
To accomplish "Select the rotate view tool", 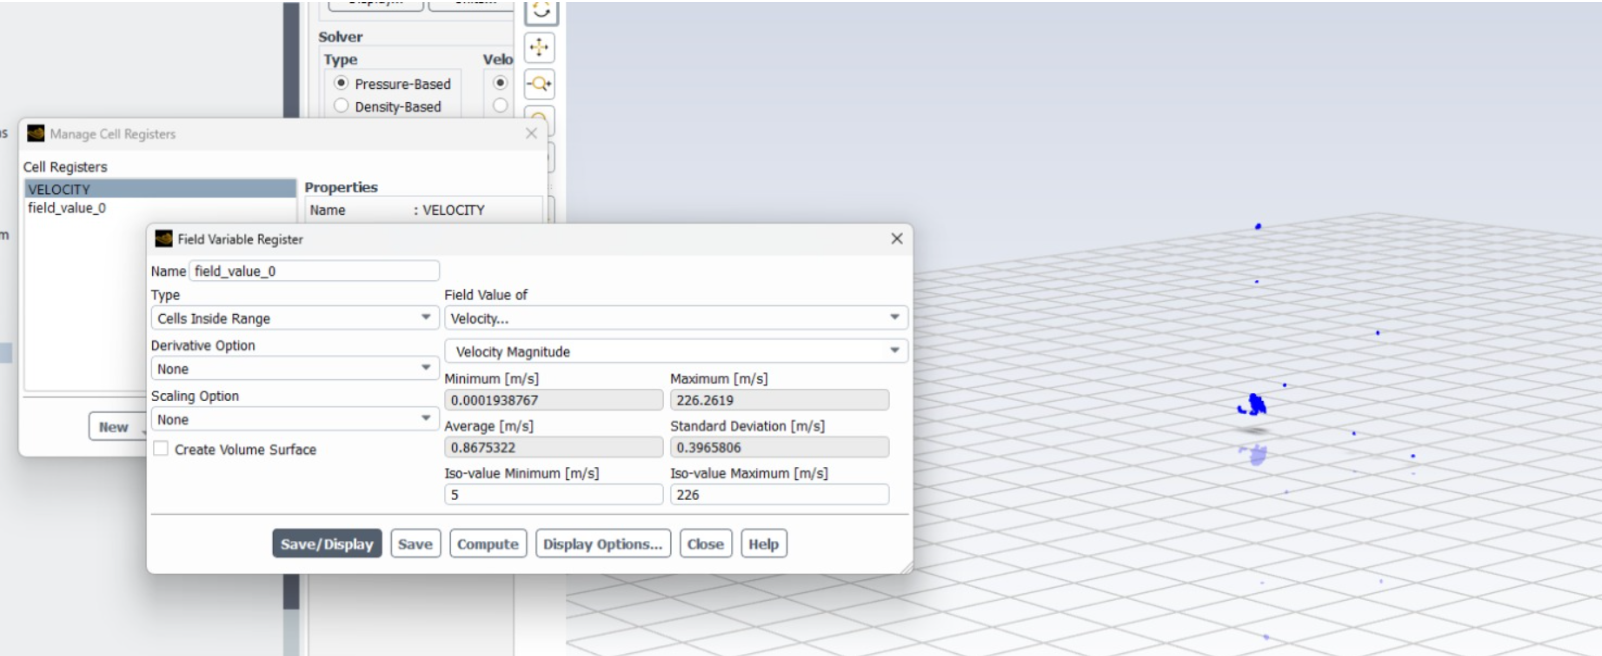I will (540, 11).
